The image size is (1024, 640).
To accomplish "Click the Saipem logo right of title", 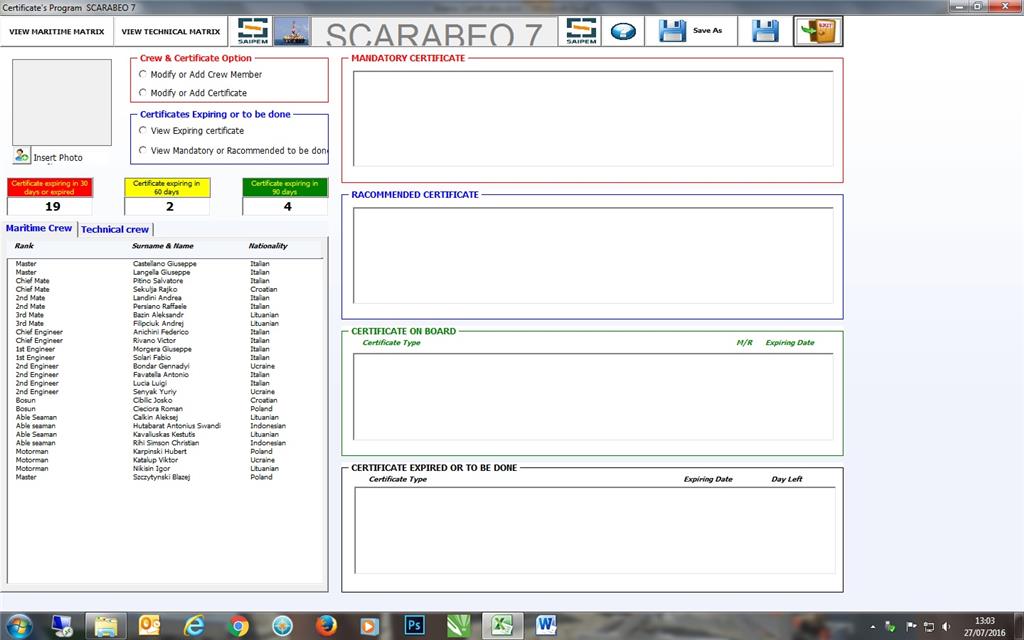I will [581, 31].
